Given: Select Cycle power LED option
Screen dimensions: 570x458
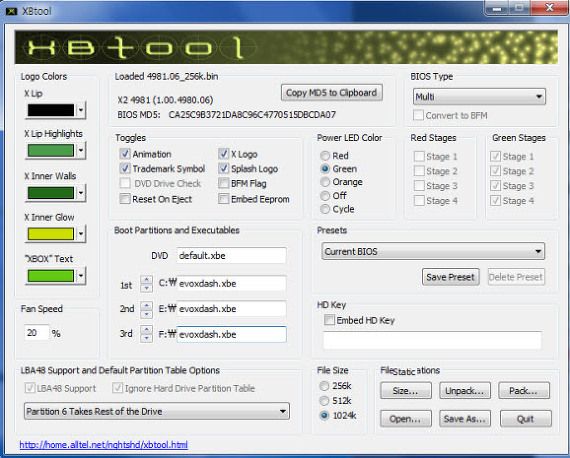Looking at the screenshot, I should 325,209.
